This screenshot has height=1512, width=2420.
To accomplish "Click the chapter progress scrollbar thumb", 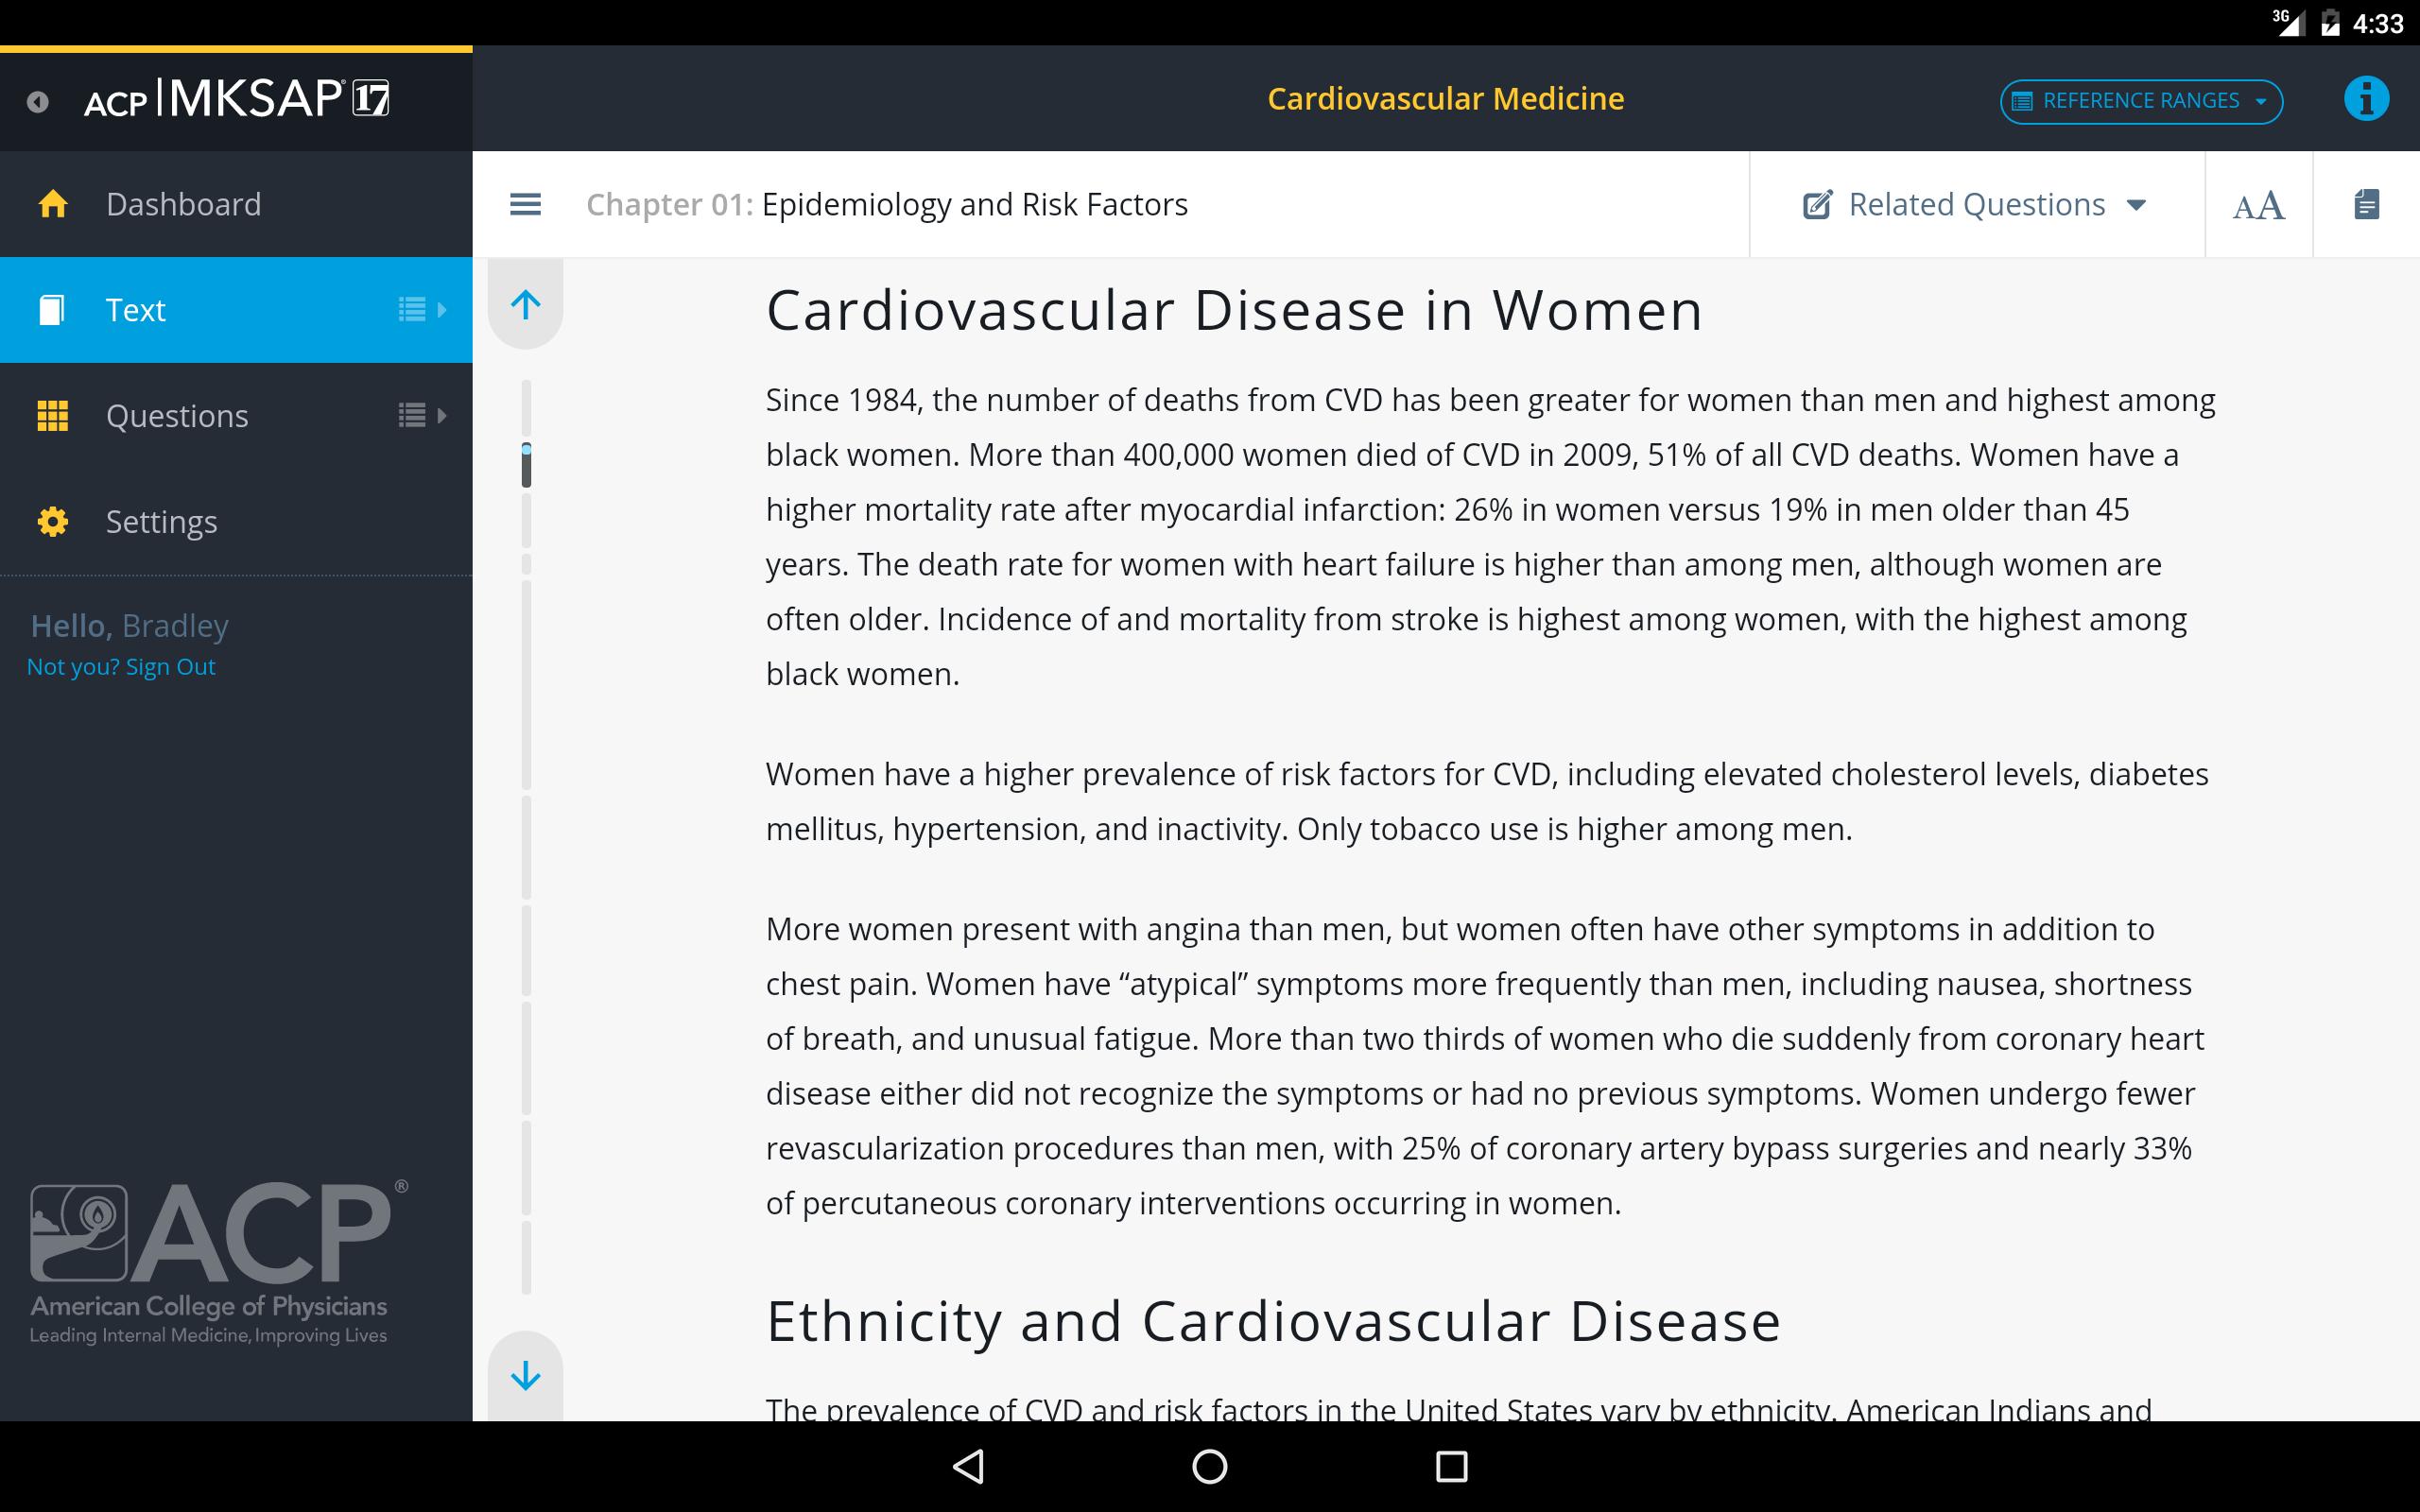I will click(526, 465).
